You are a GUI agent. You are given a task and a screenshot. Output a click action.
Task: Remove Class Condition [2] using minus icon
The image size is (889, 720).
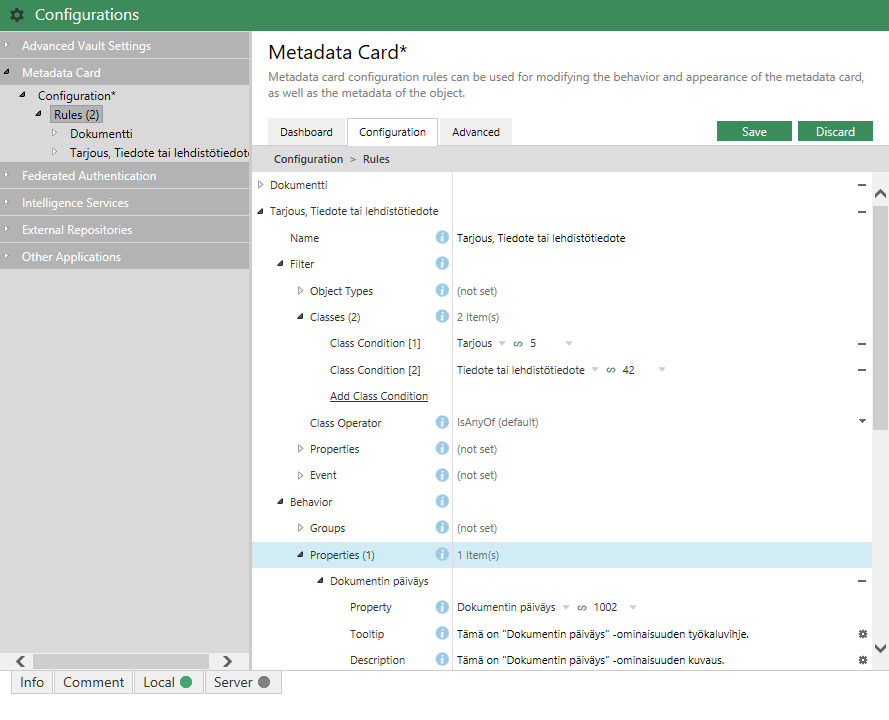(x=861, y=370)
